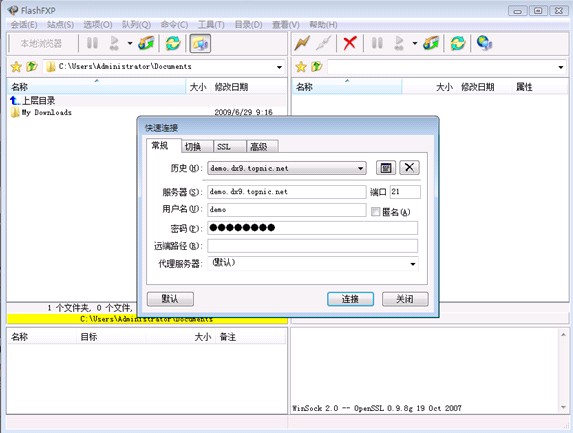
Task: Click the 服务器 server input field
Action: [286, 192]
